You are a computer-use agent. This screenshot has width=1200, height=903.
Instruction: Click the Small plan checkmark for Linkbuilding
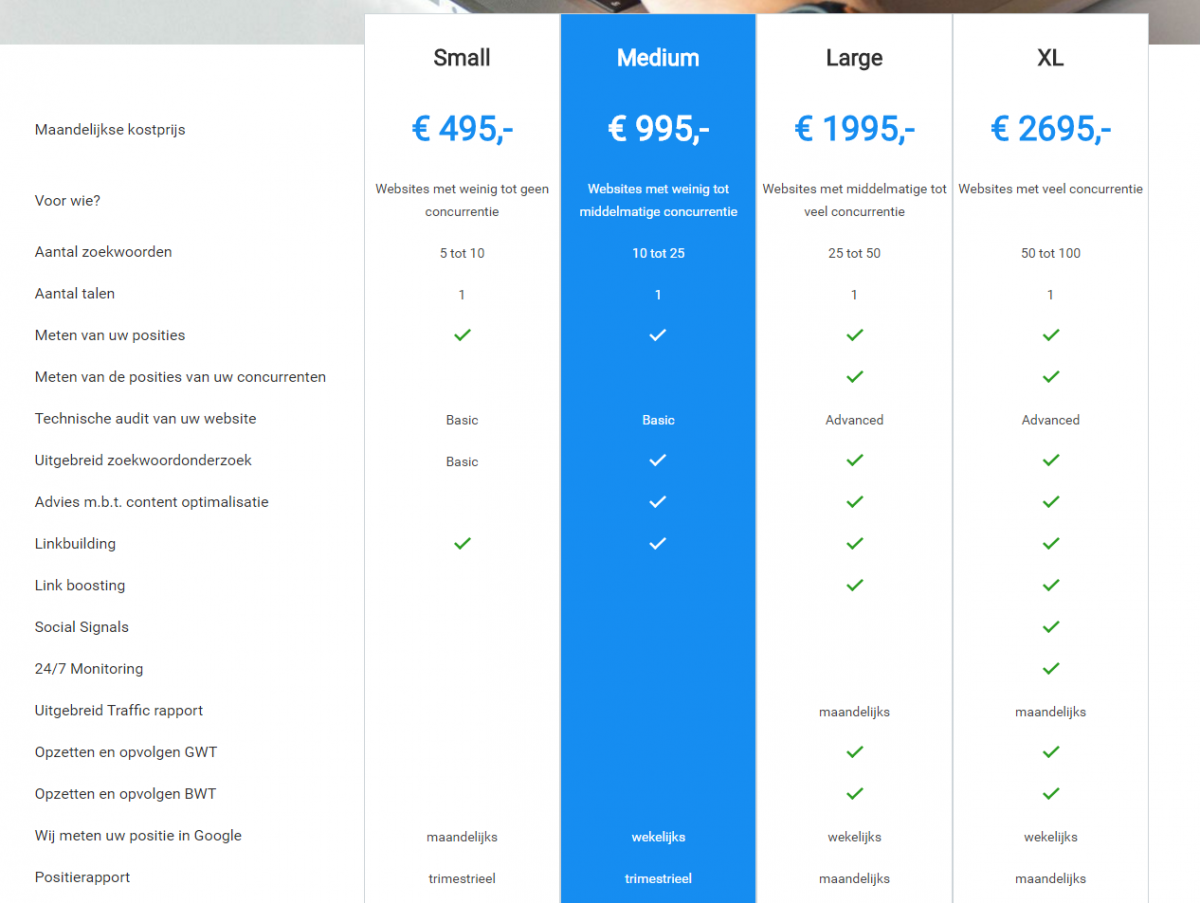(x=462, y=543)
